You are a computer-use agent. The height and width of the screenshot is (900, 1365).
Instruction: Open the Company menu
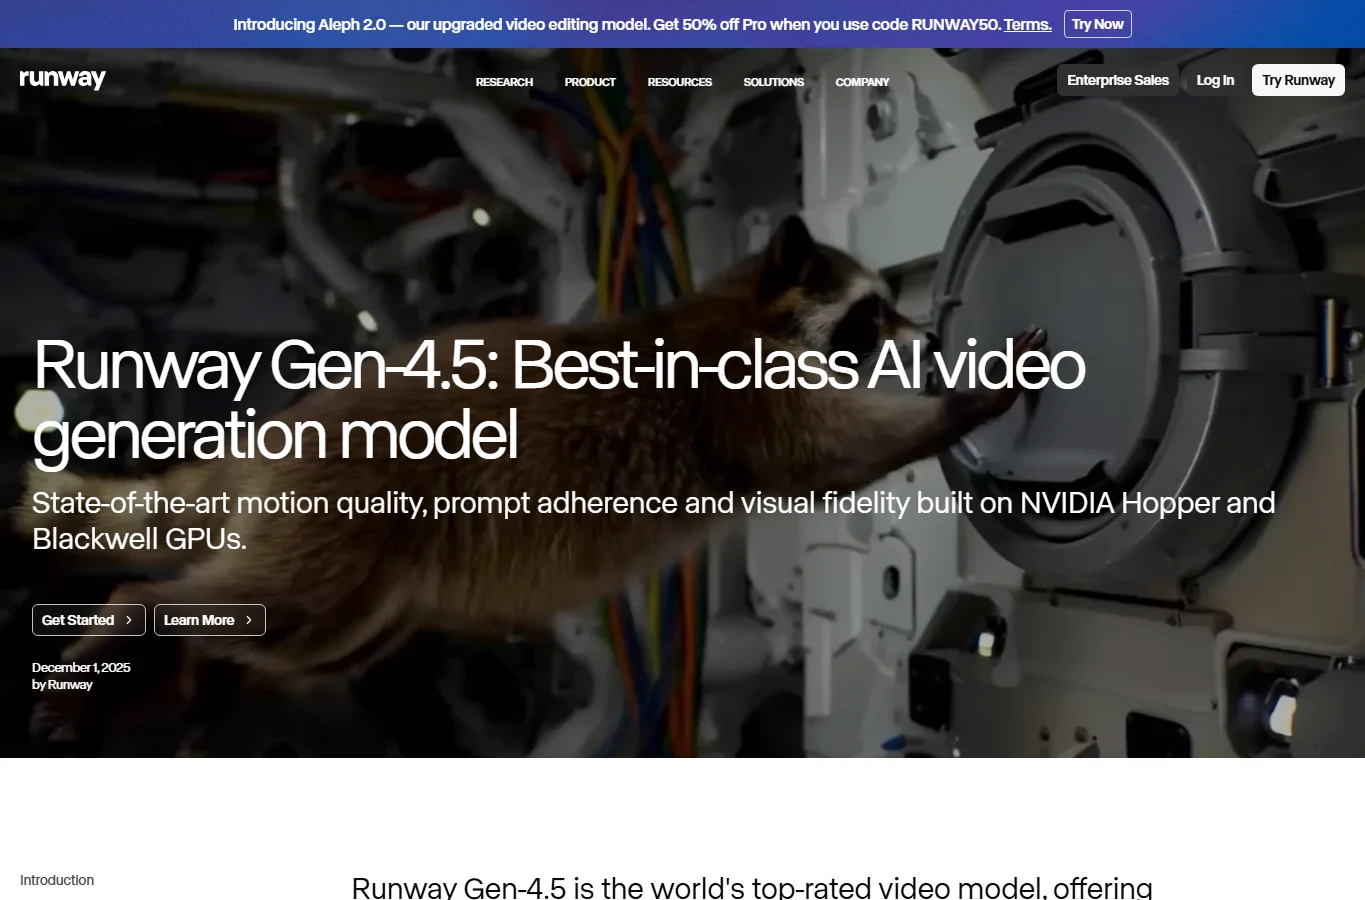tap(862, 82)
